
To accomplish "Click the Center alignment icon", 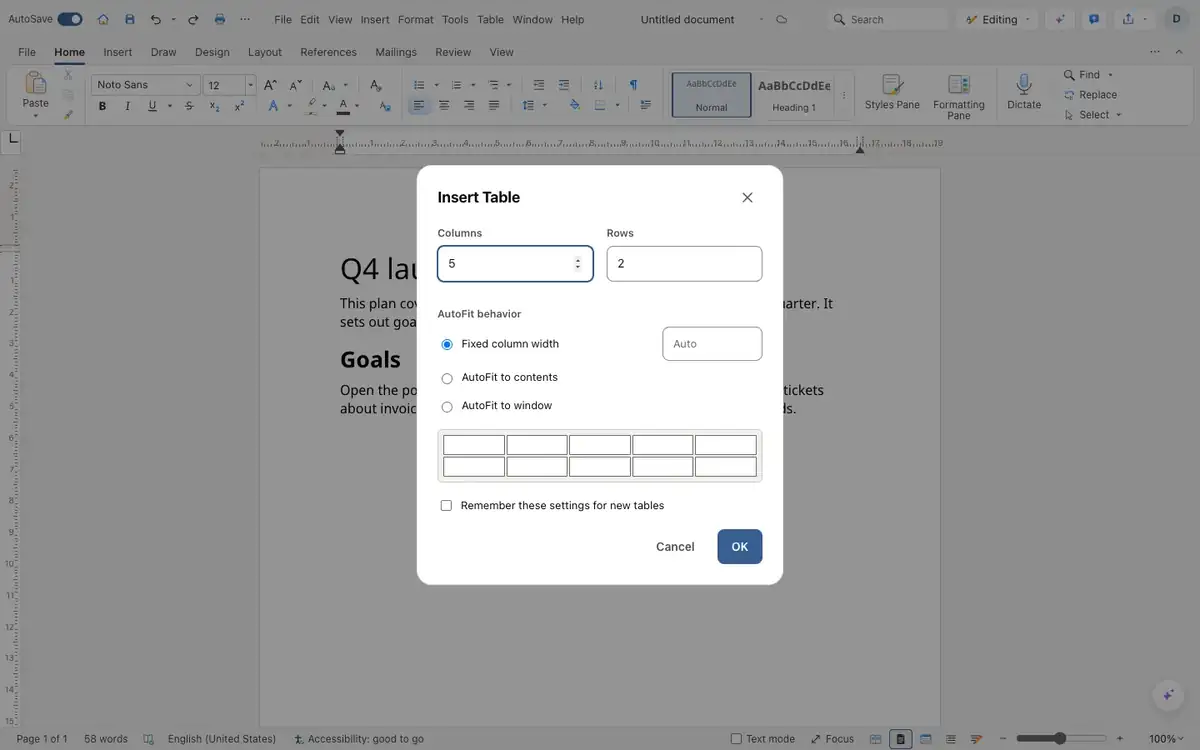I will tap(444, 105).
